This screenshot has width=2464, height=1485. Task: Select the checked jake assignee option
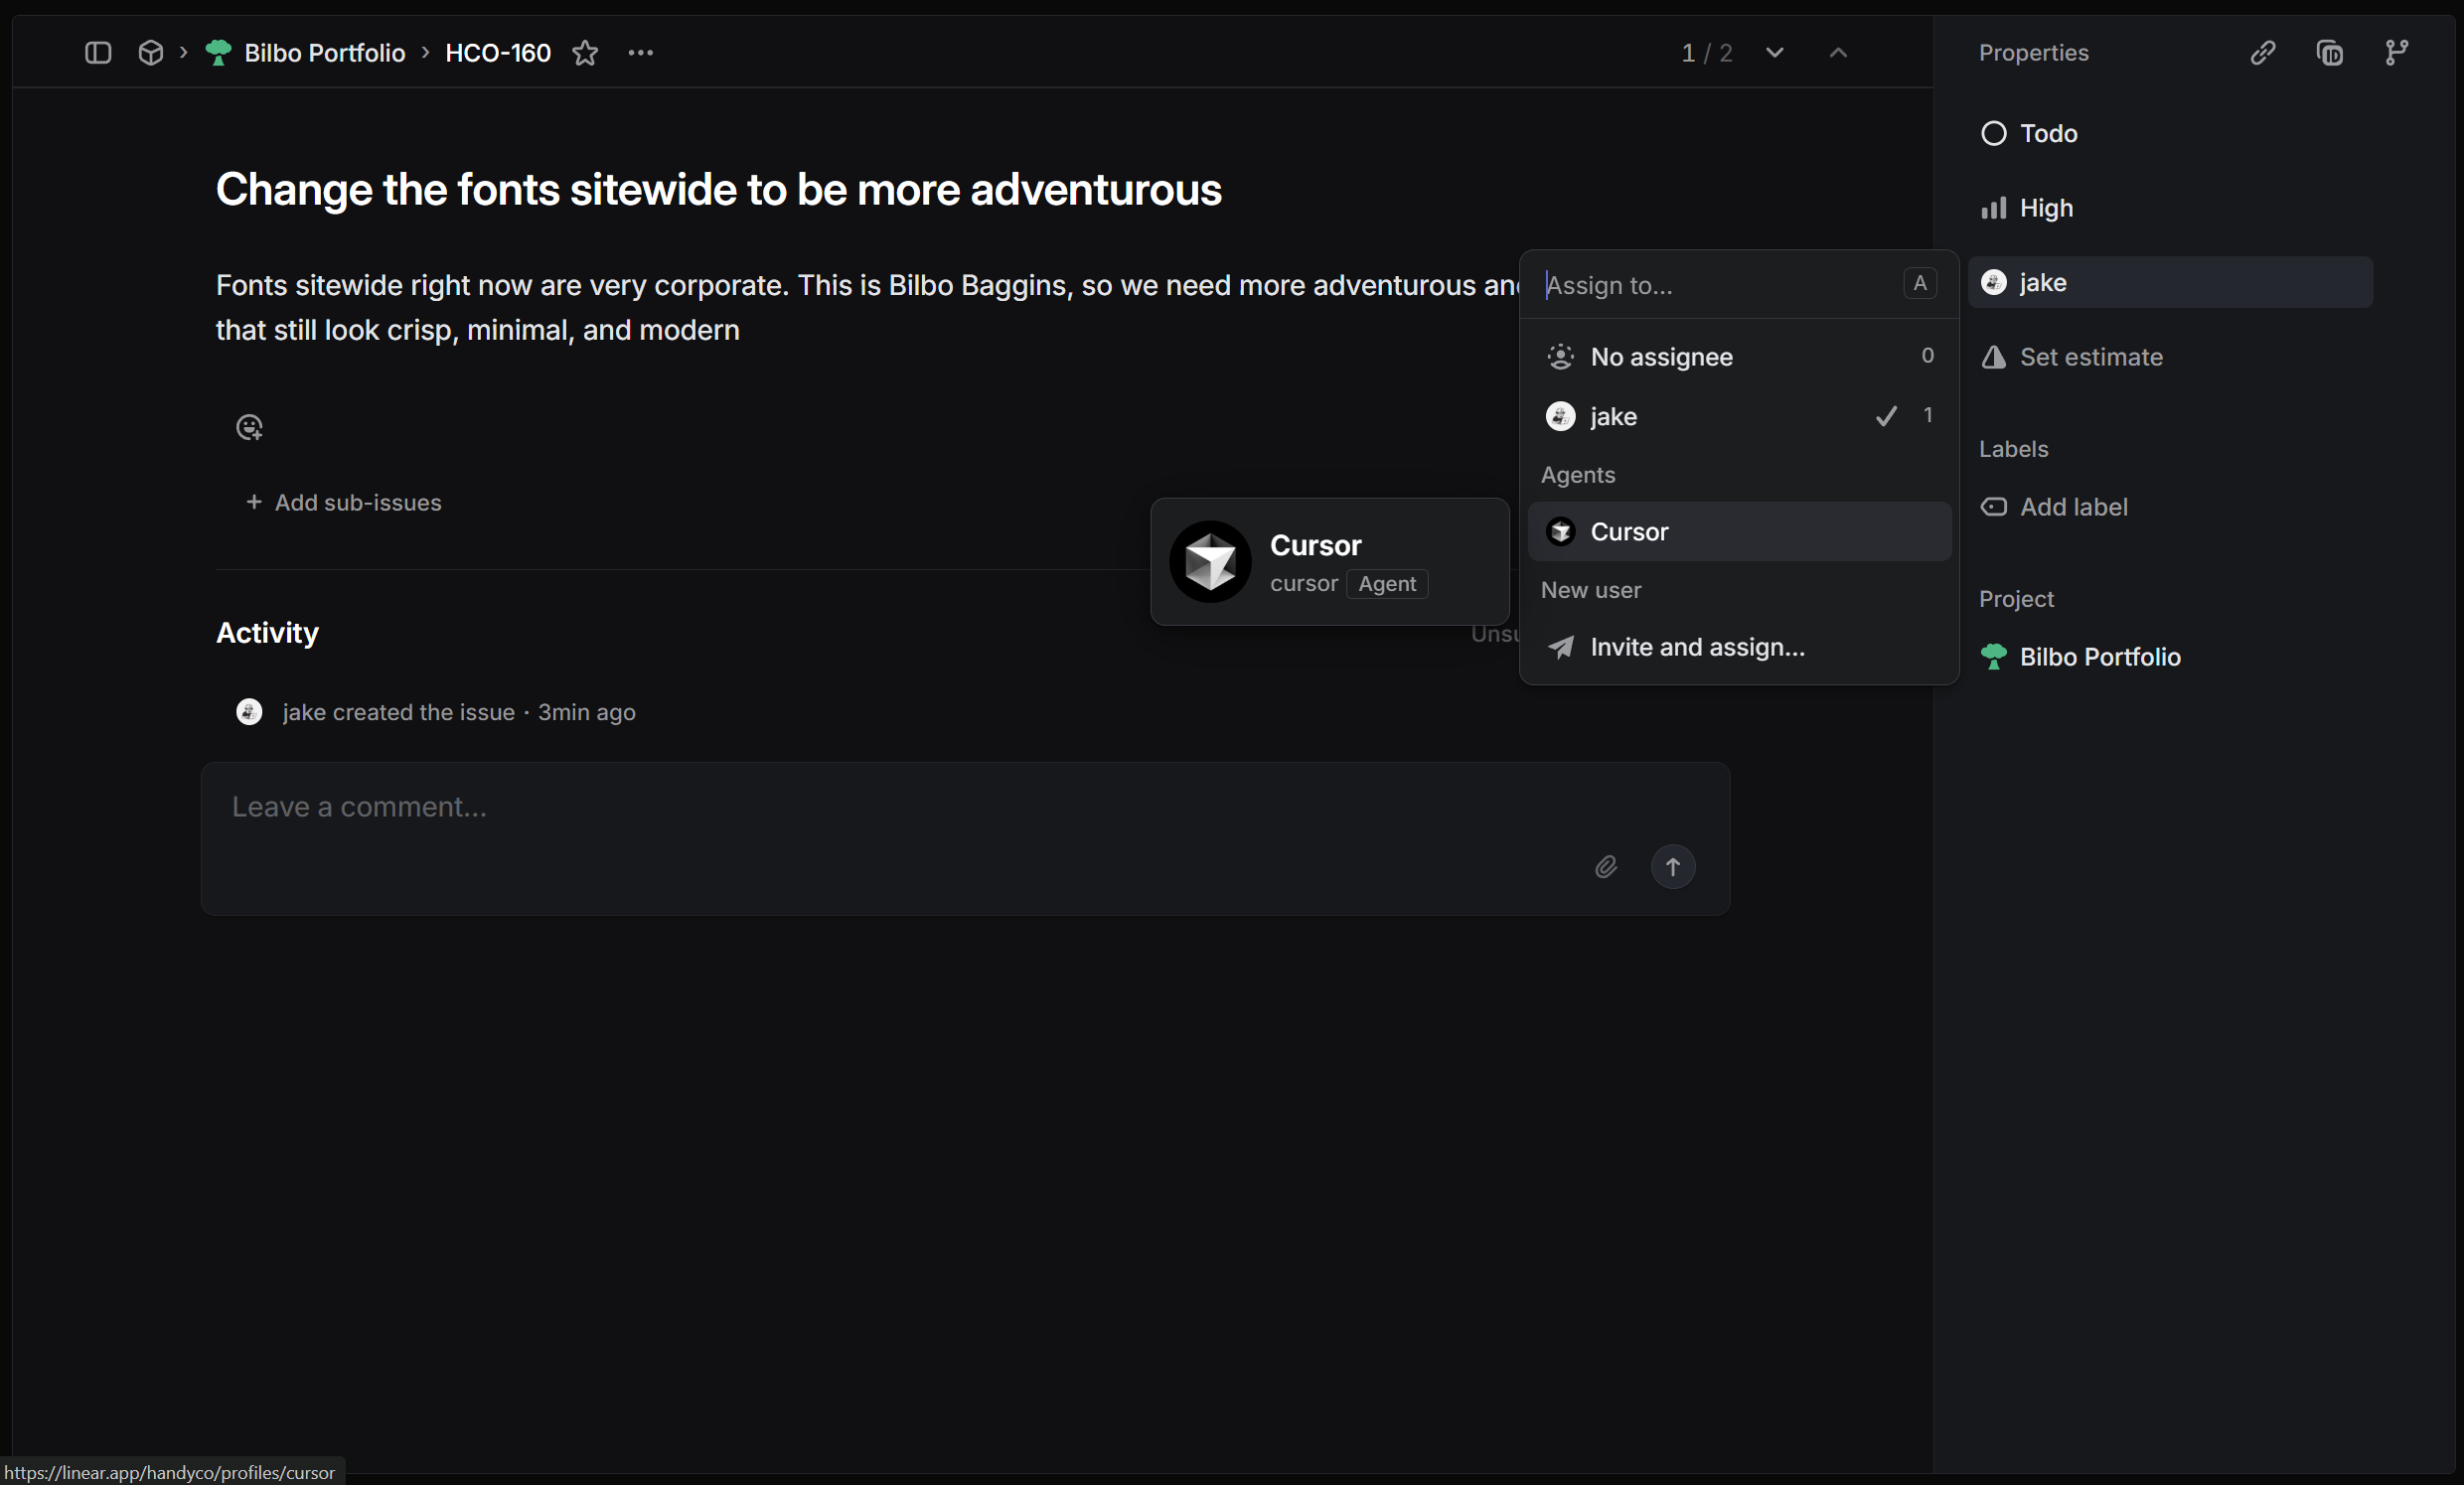1614,417
